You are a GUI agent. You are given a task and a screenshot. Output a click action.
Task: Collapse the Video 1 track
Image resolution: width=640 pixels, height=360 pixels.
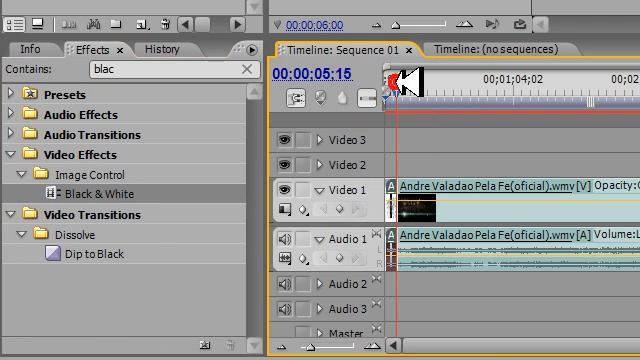pos(320,191)
